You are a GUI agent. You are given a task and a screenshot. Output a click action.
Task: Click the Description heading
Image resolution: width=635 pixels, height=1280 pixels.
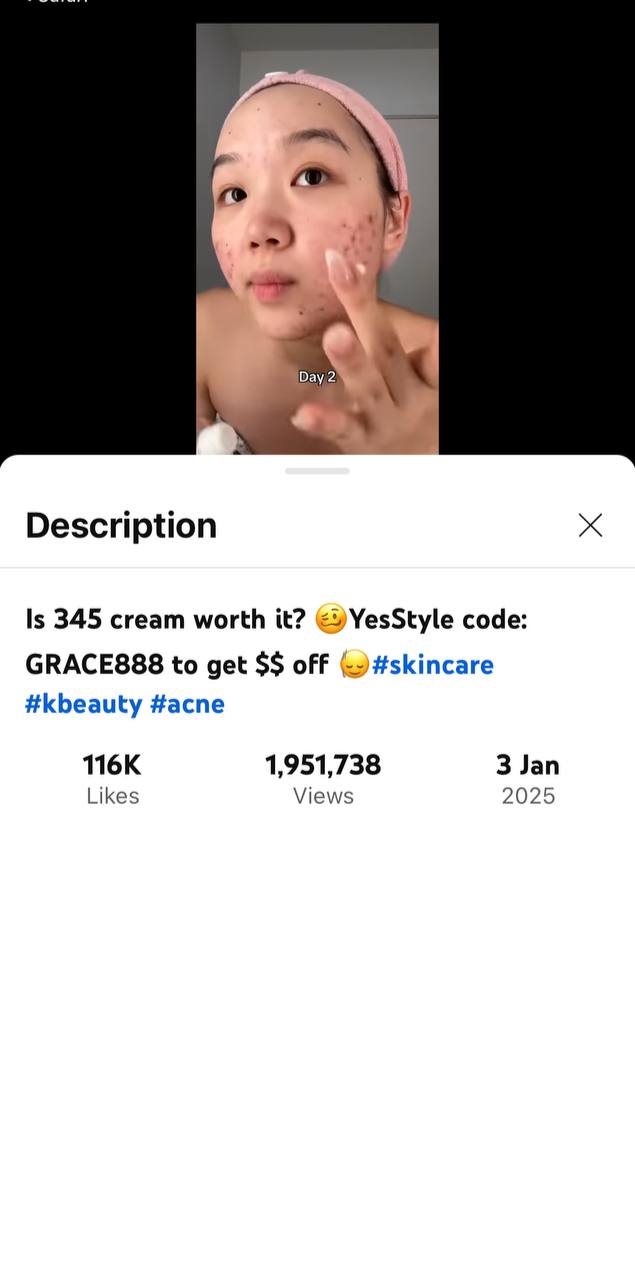(x=121, y=525)
